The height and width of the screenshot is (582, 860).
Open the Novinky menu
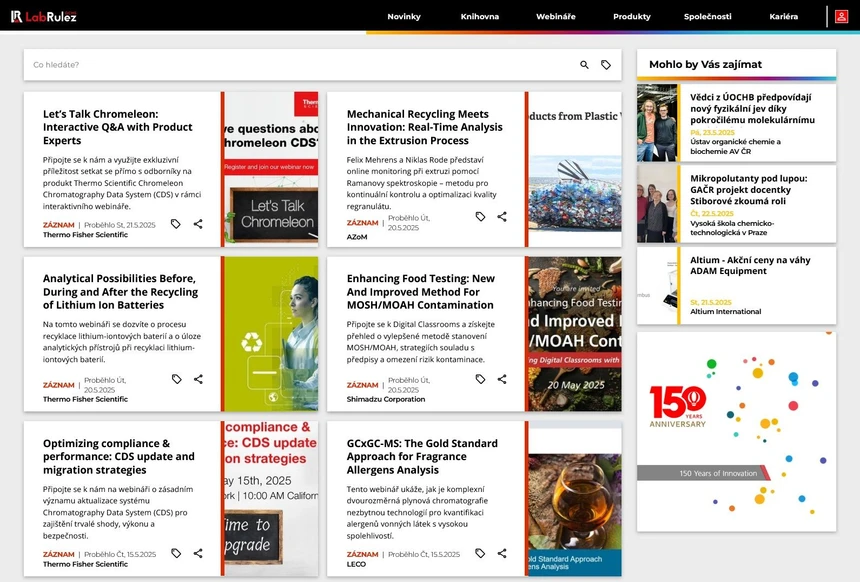pyautogui.click(x=404, y=17)
